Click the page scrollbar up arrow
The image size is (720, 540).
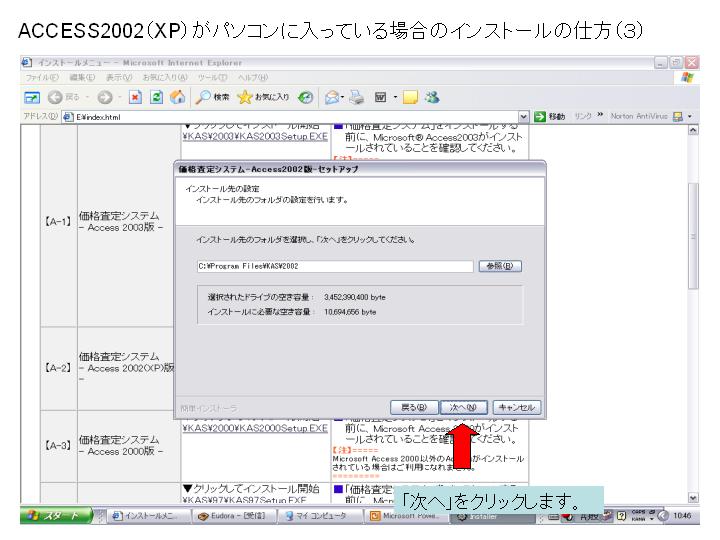tap(693, 130)
